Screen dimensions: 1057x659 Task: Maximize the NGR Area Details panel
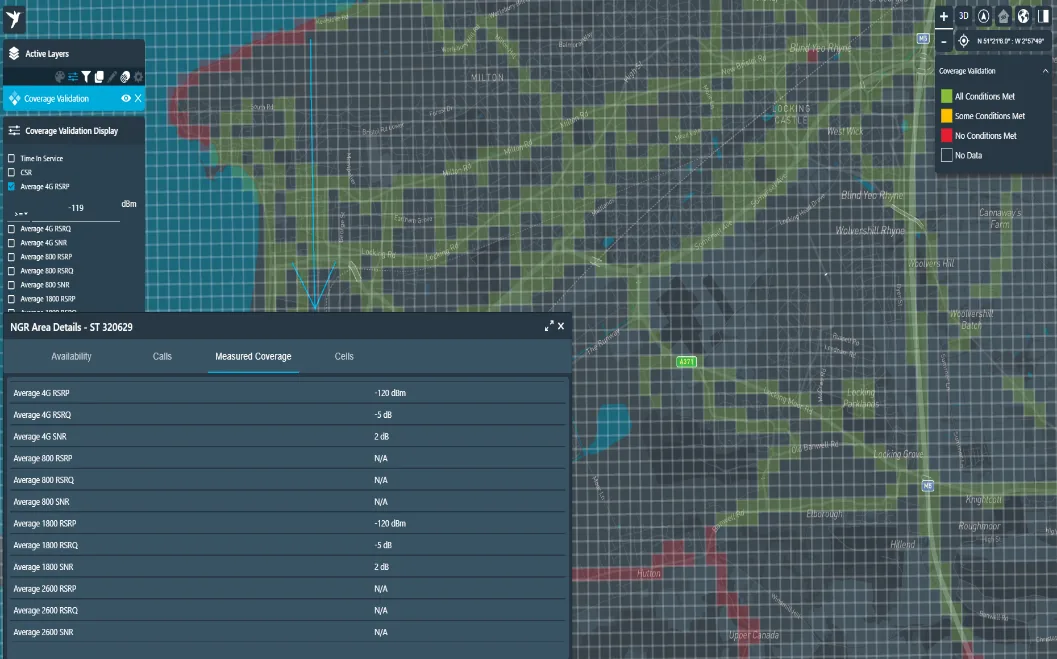point(549,326)
